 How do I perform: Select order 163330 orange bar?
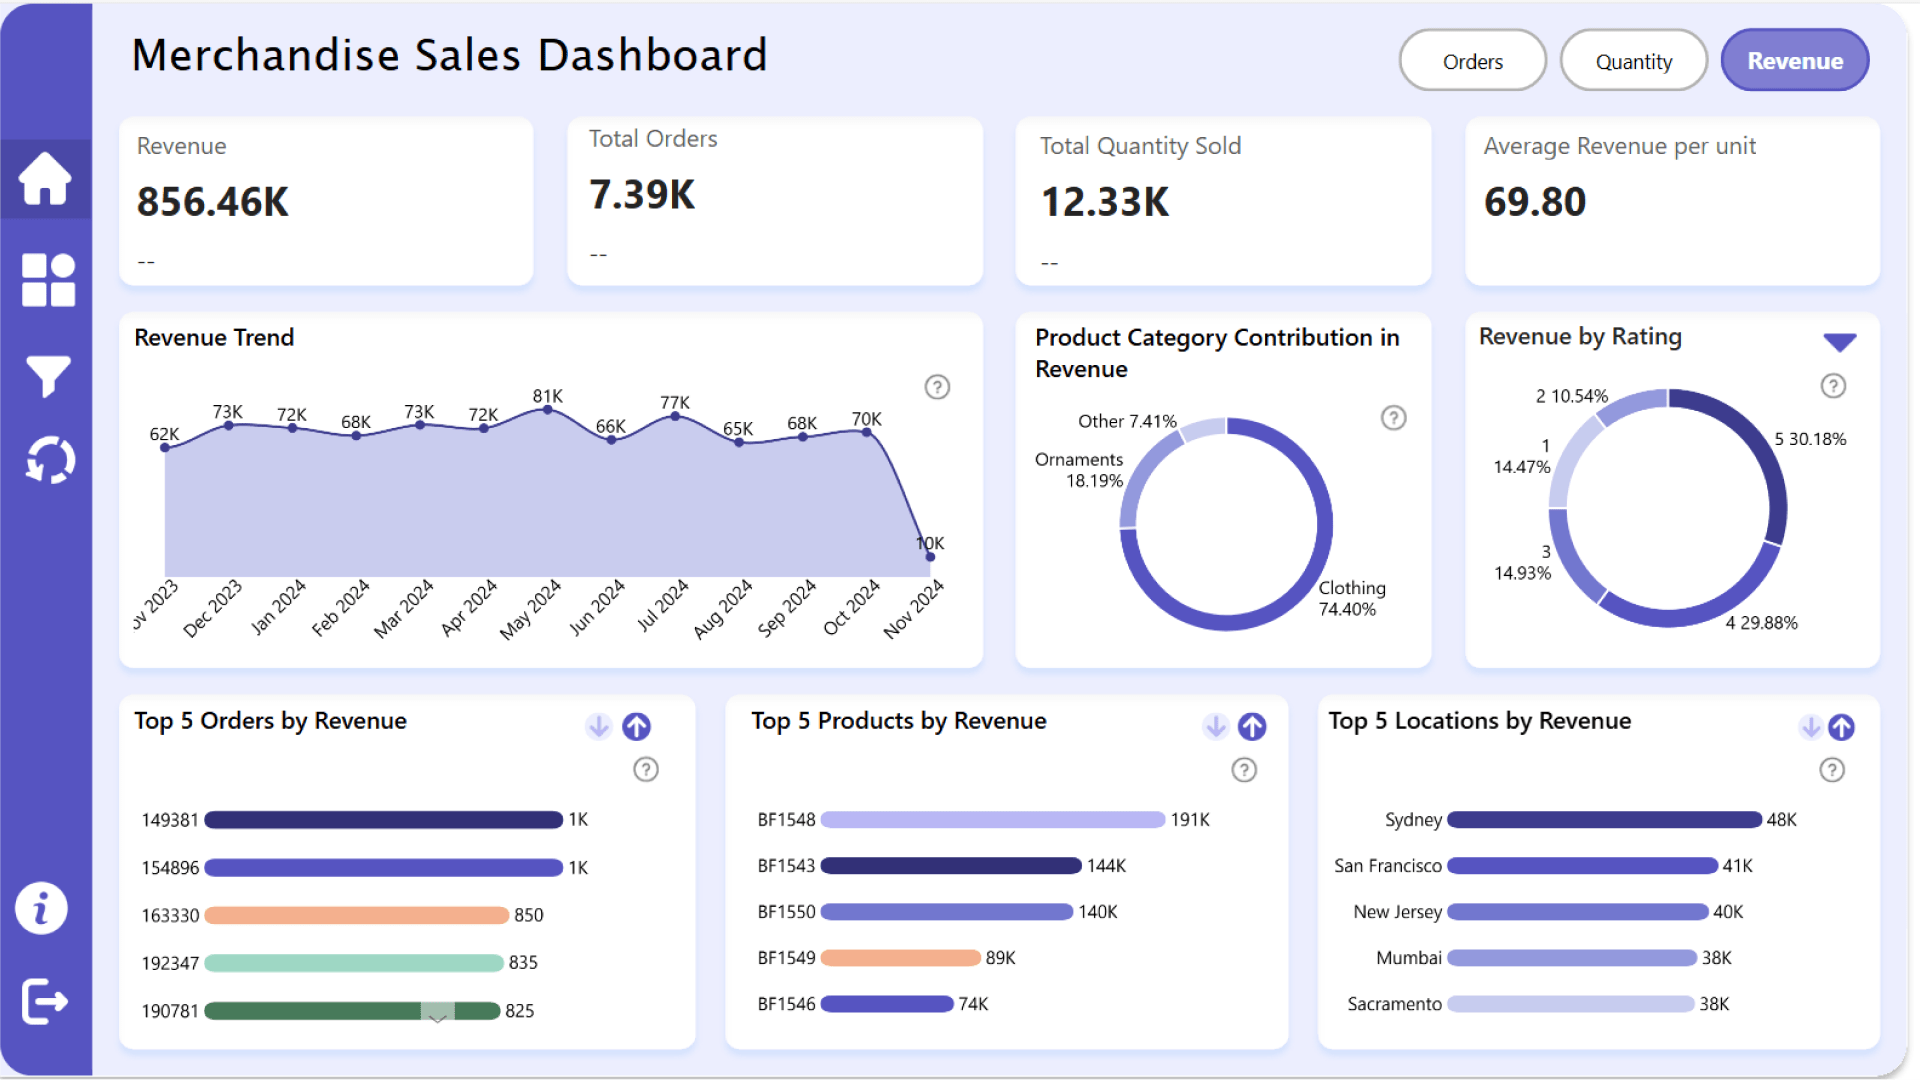coord(357,915)
